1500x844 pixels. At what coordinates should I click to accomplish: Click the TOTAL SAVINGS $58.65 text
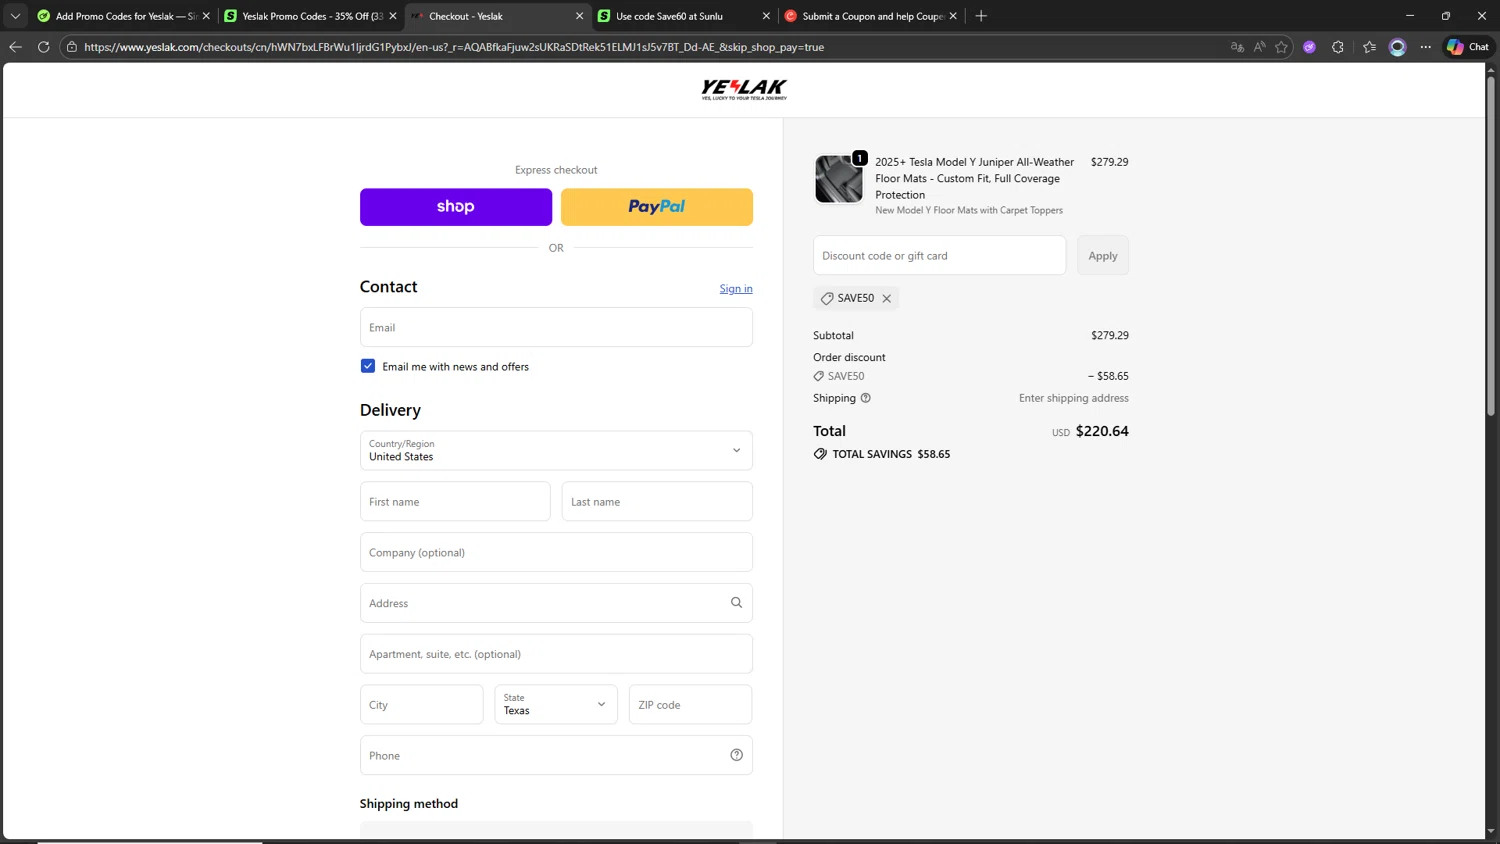pos(891,454)
